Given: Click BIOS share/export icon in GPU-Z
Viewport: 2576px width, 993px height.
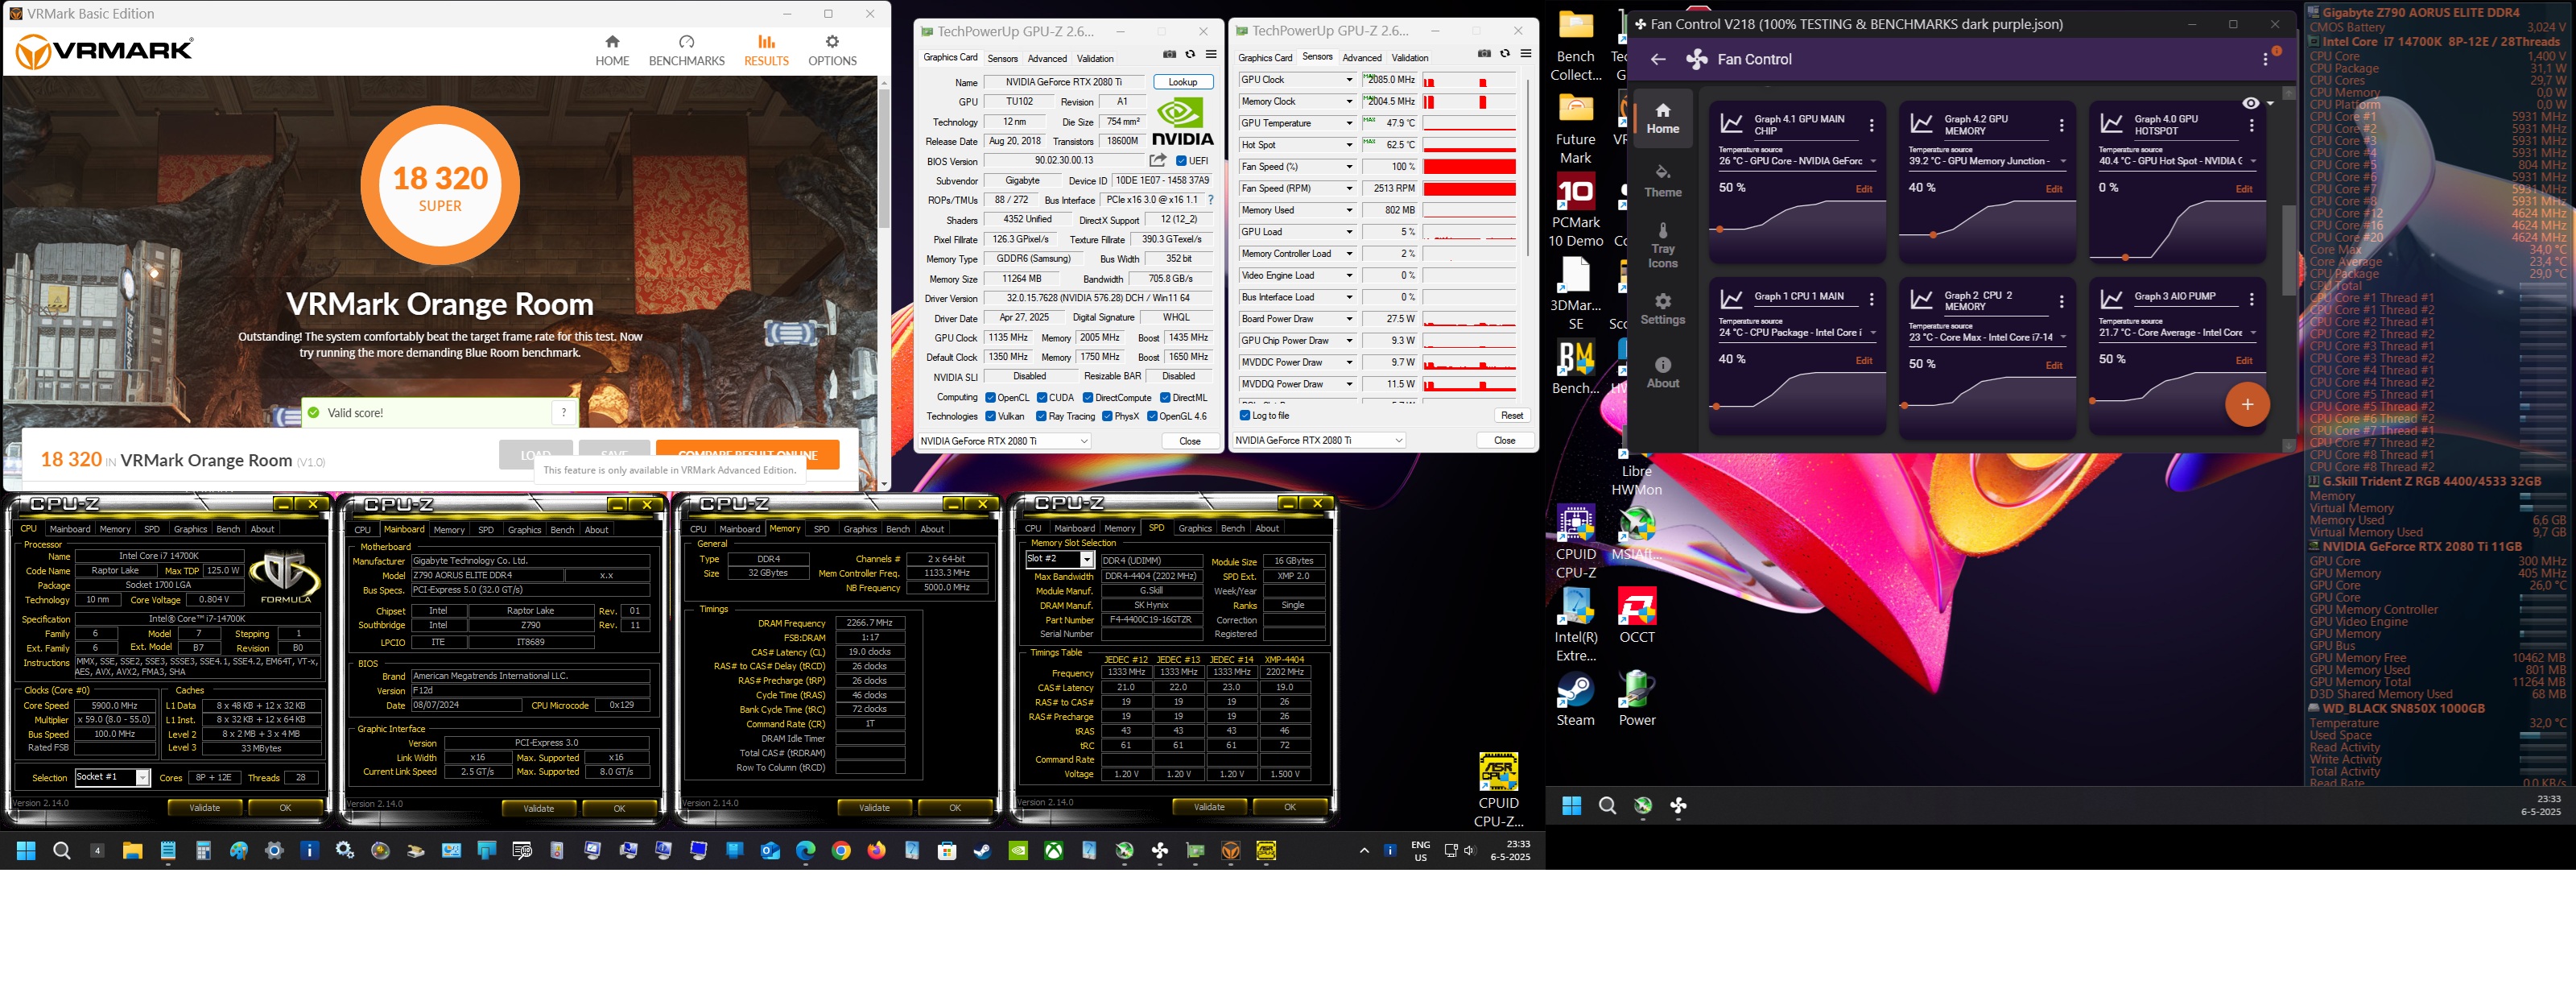Looking at the screenshot, I should point(1157,160).
